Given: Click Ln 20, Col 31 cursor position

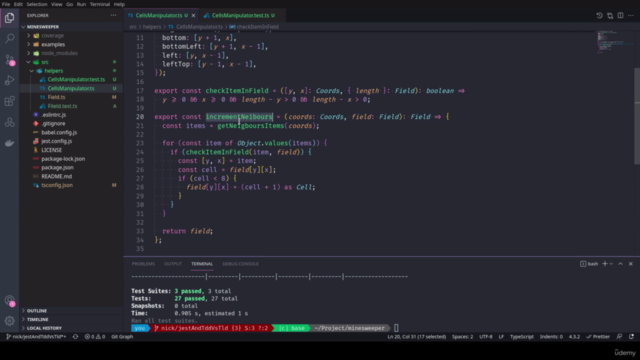Looking at the screenshot, I should (x=416, y=337).
